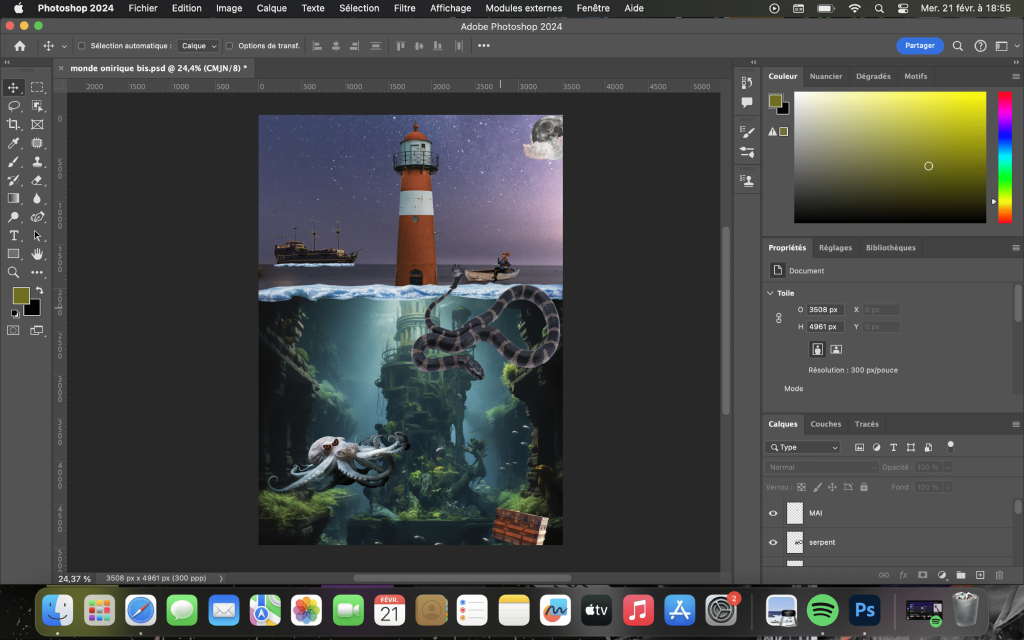Select the Lasso tool
This screenshot has height=640, width=1024.
(14, 106)
